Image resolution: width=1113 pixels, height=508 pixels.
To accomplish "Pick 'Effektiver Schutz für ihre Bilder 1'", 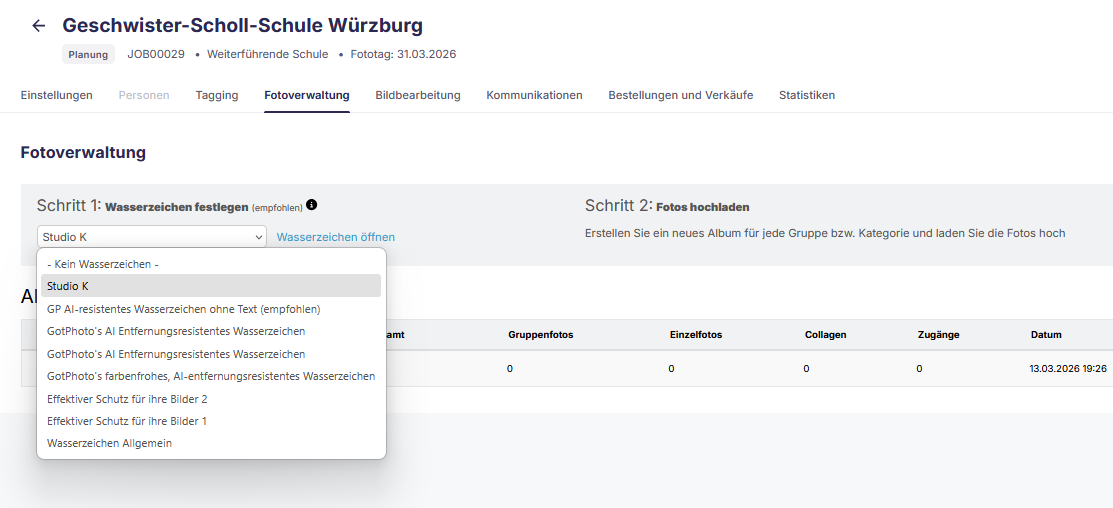I will tap(127, 421).
